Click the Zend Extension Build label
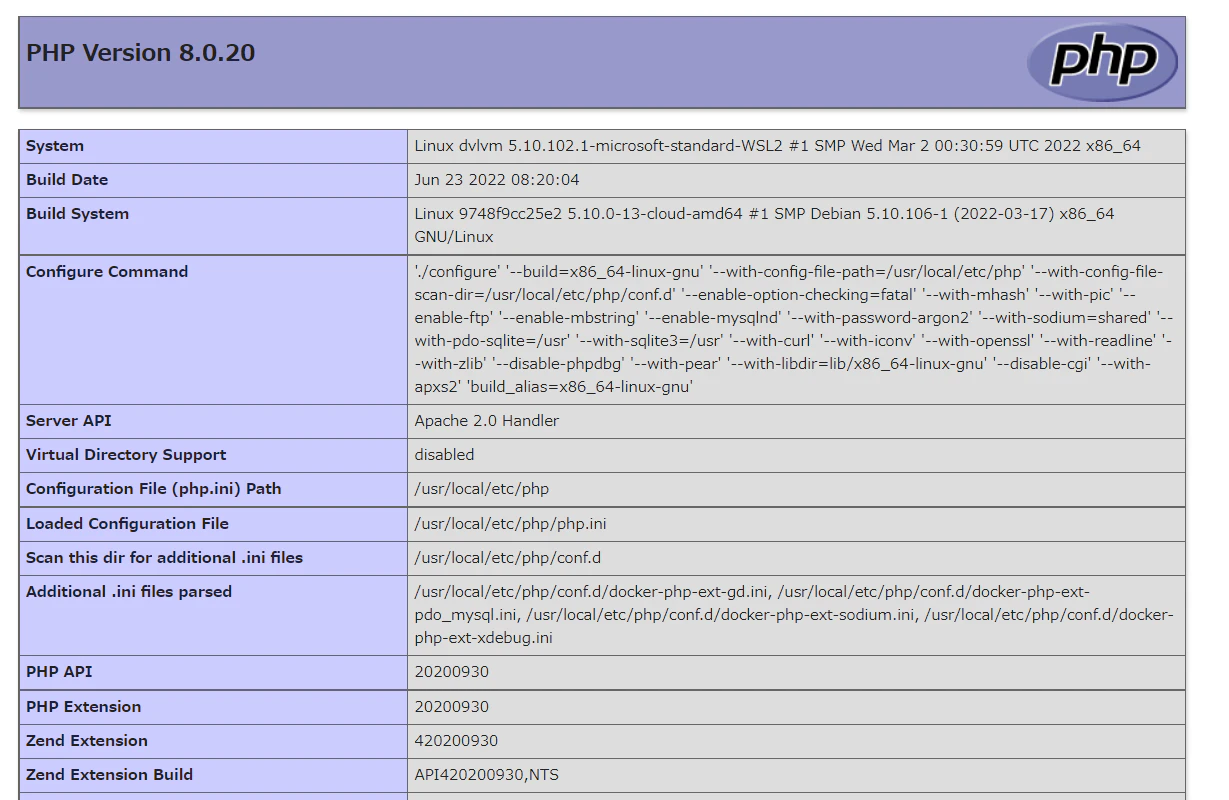The image size is (1229, 800). [x=110, y=775]
